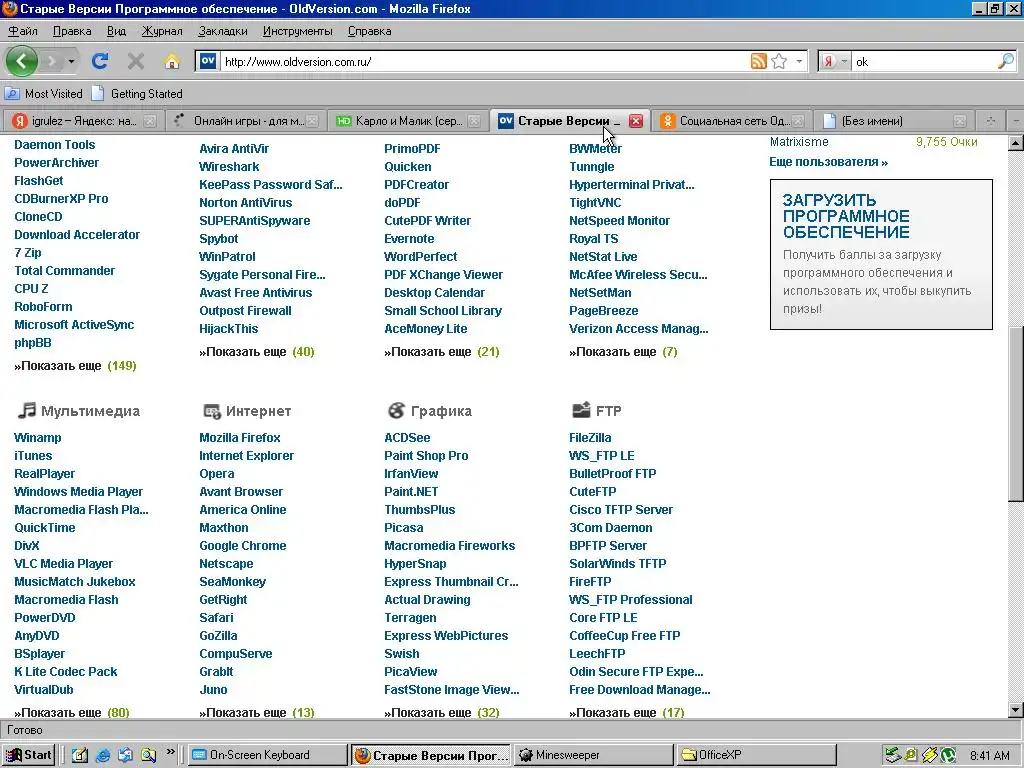1024x768 pixels.
Task: Open the Most Visited bookmarks folder
Action: 44,93
